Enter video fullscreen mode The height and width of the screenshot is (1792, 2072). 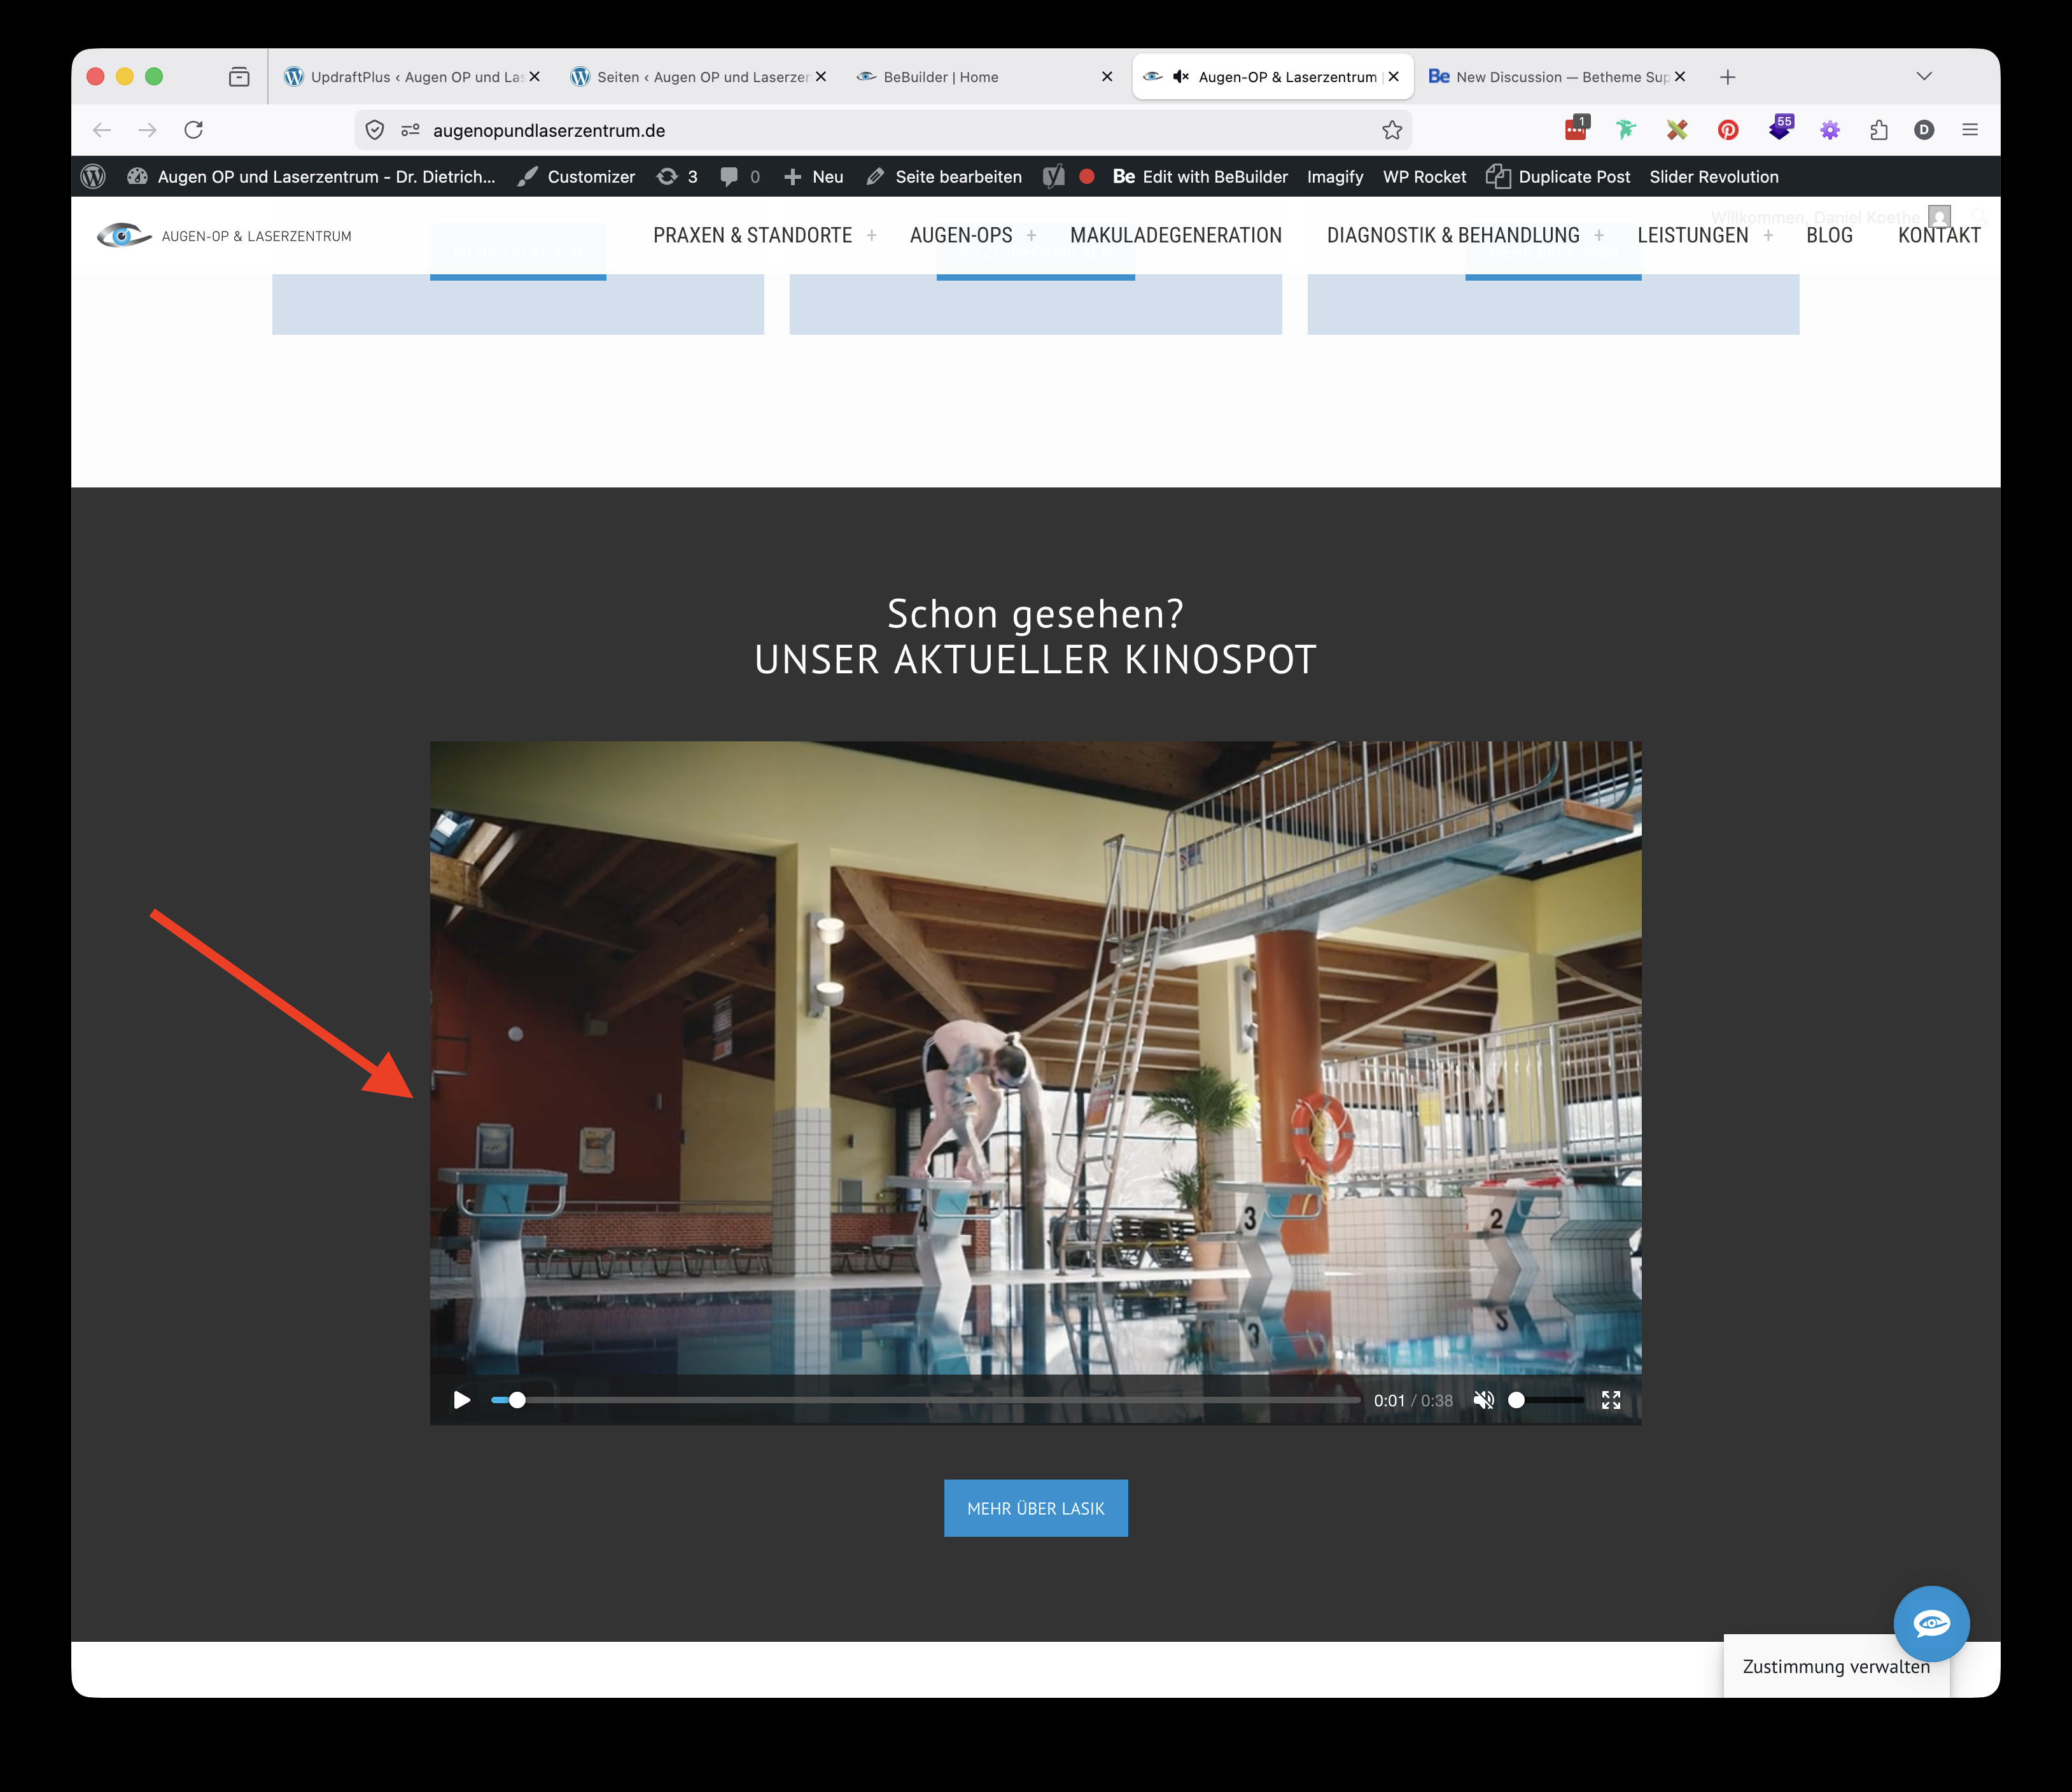pyautogui.click(x=1611, y=1400)
